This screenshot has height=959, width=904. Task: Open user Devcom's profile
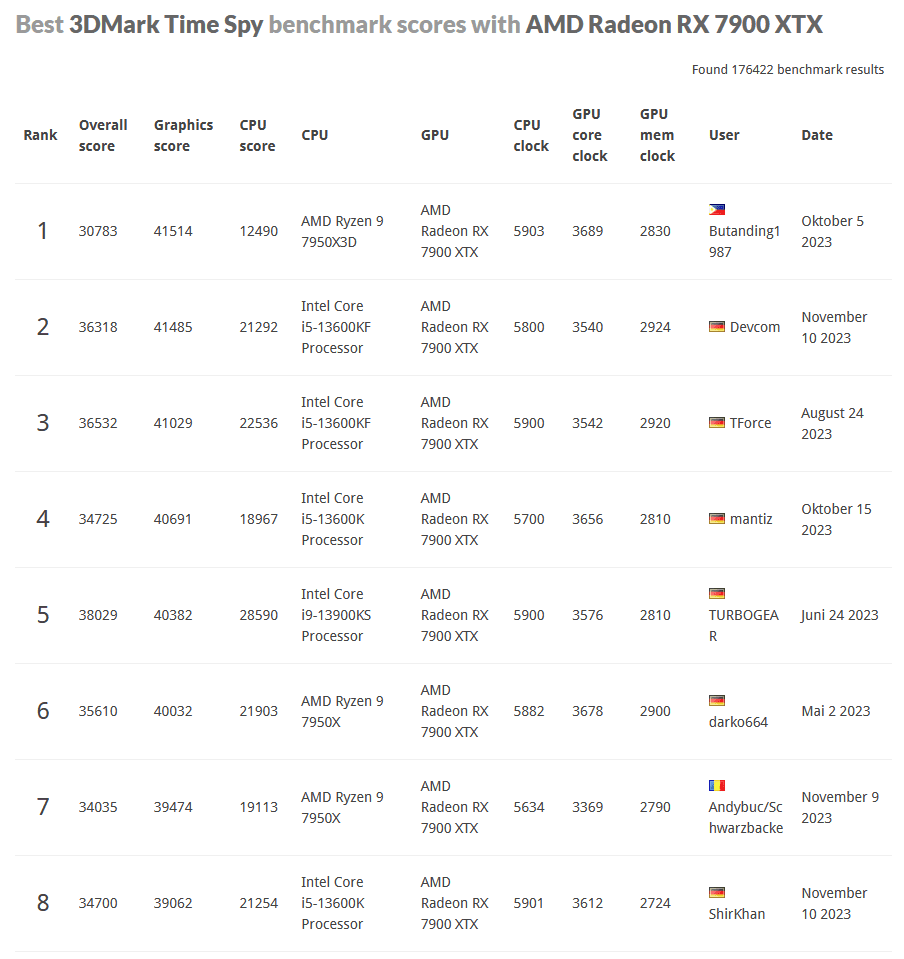pos(755,327)
